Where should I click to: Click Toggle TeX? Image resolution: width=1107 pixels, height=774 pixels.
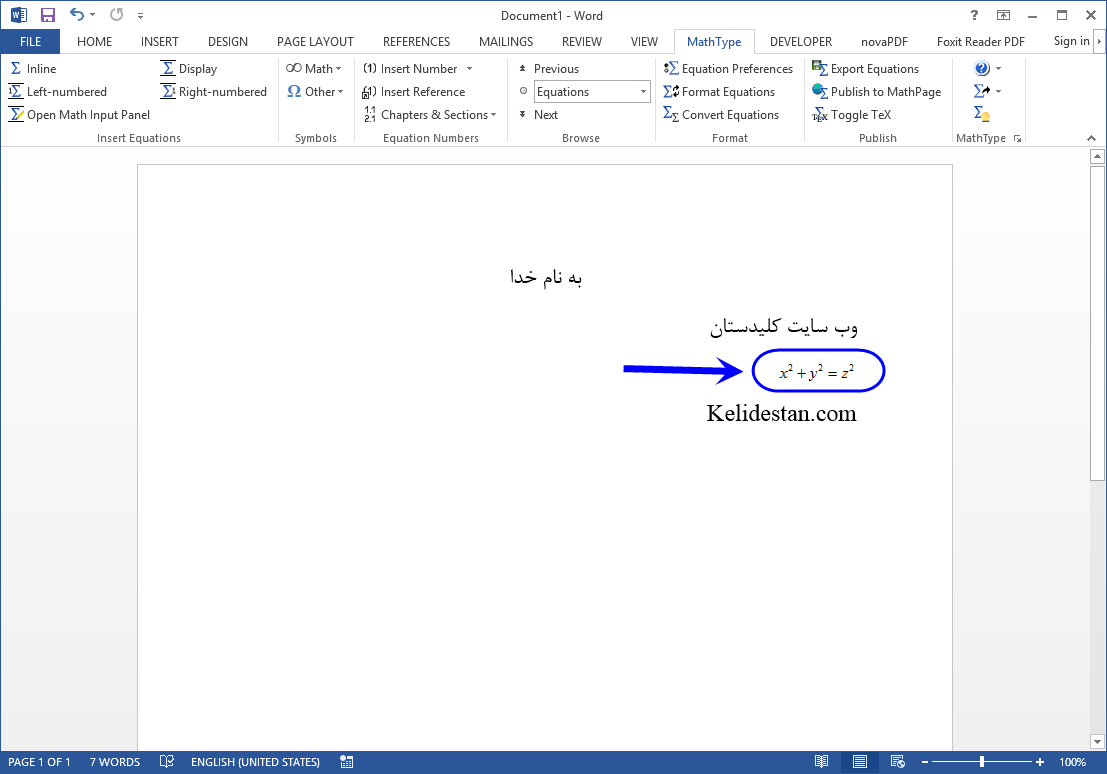click(851, 114)
